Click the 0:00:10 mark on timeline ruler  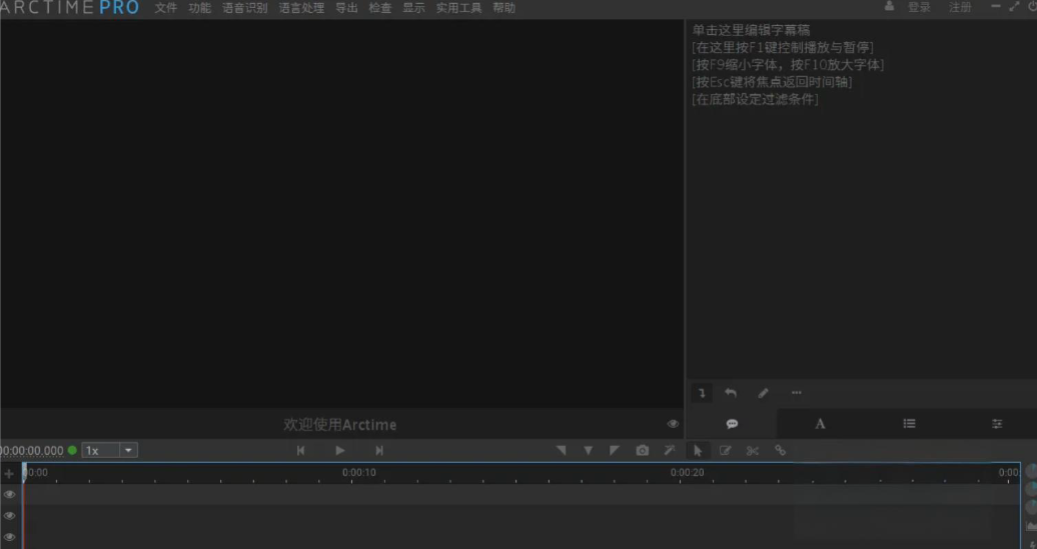(358, 472)
